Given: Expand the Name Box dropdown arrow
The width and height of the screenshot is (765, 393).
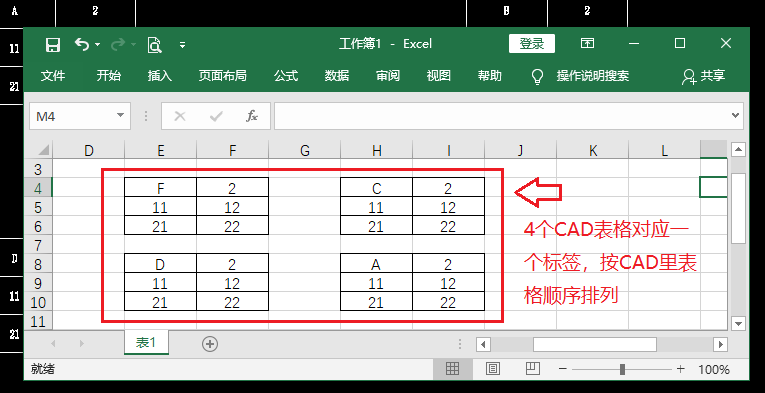Looking at the screenshot, I should coord(120,116).
